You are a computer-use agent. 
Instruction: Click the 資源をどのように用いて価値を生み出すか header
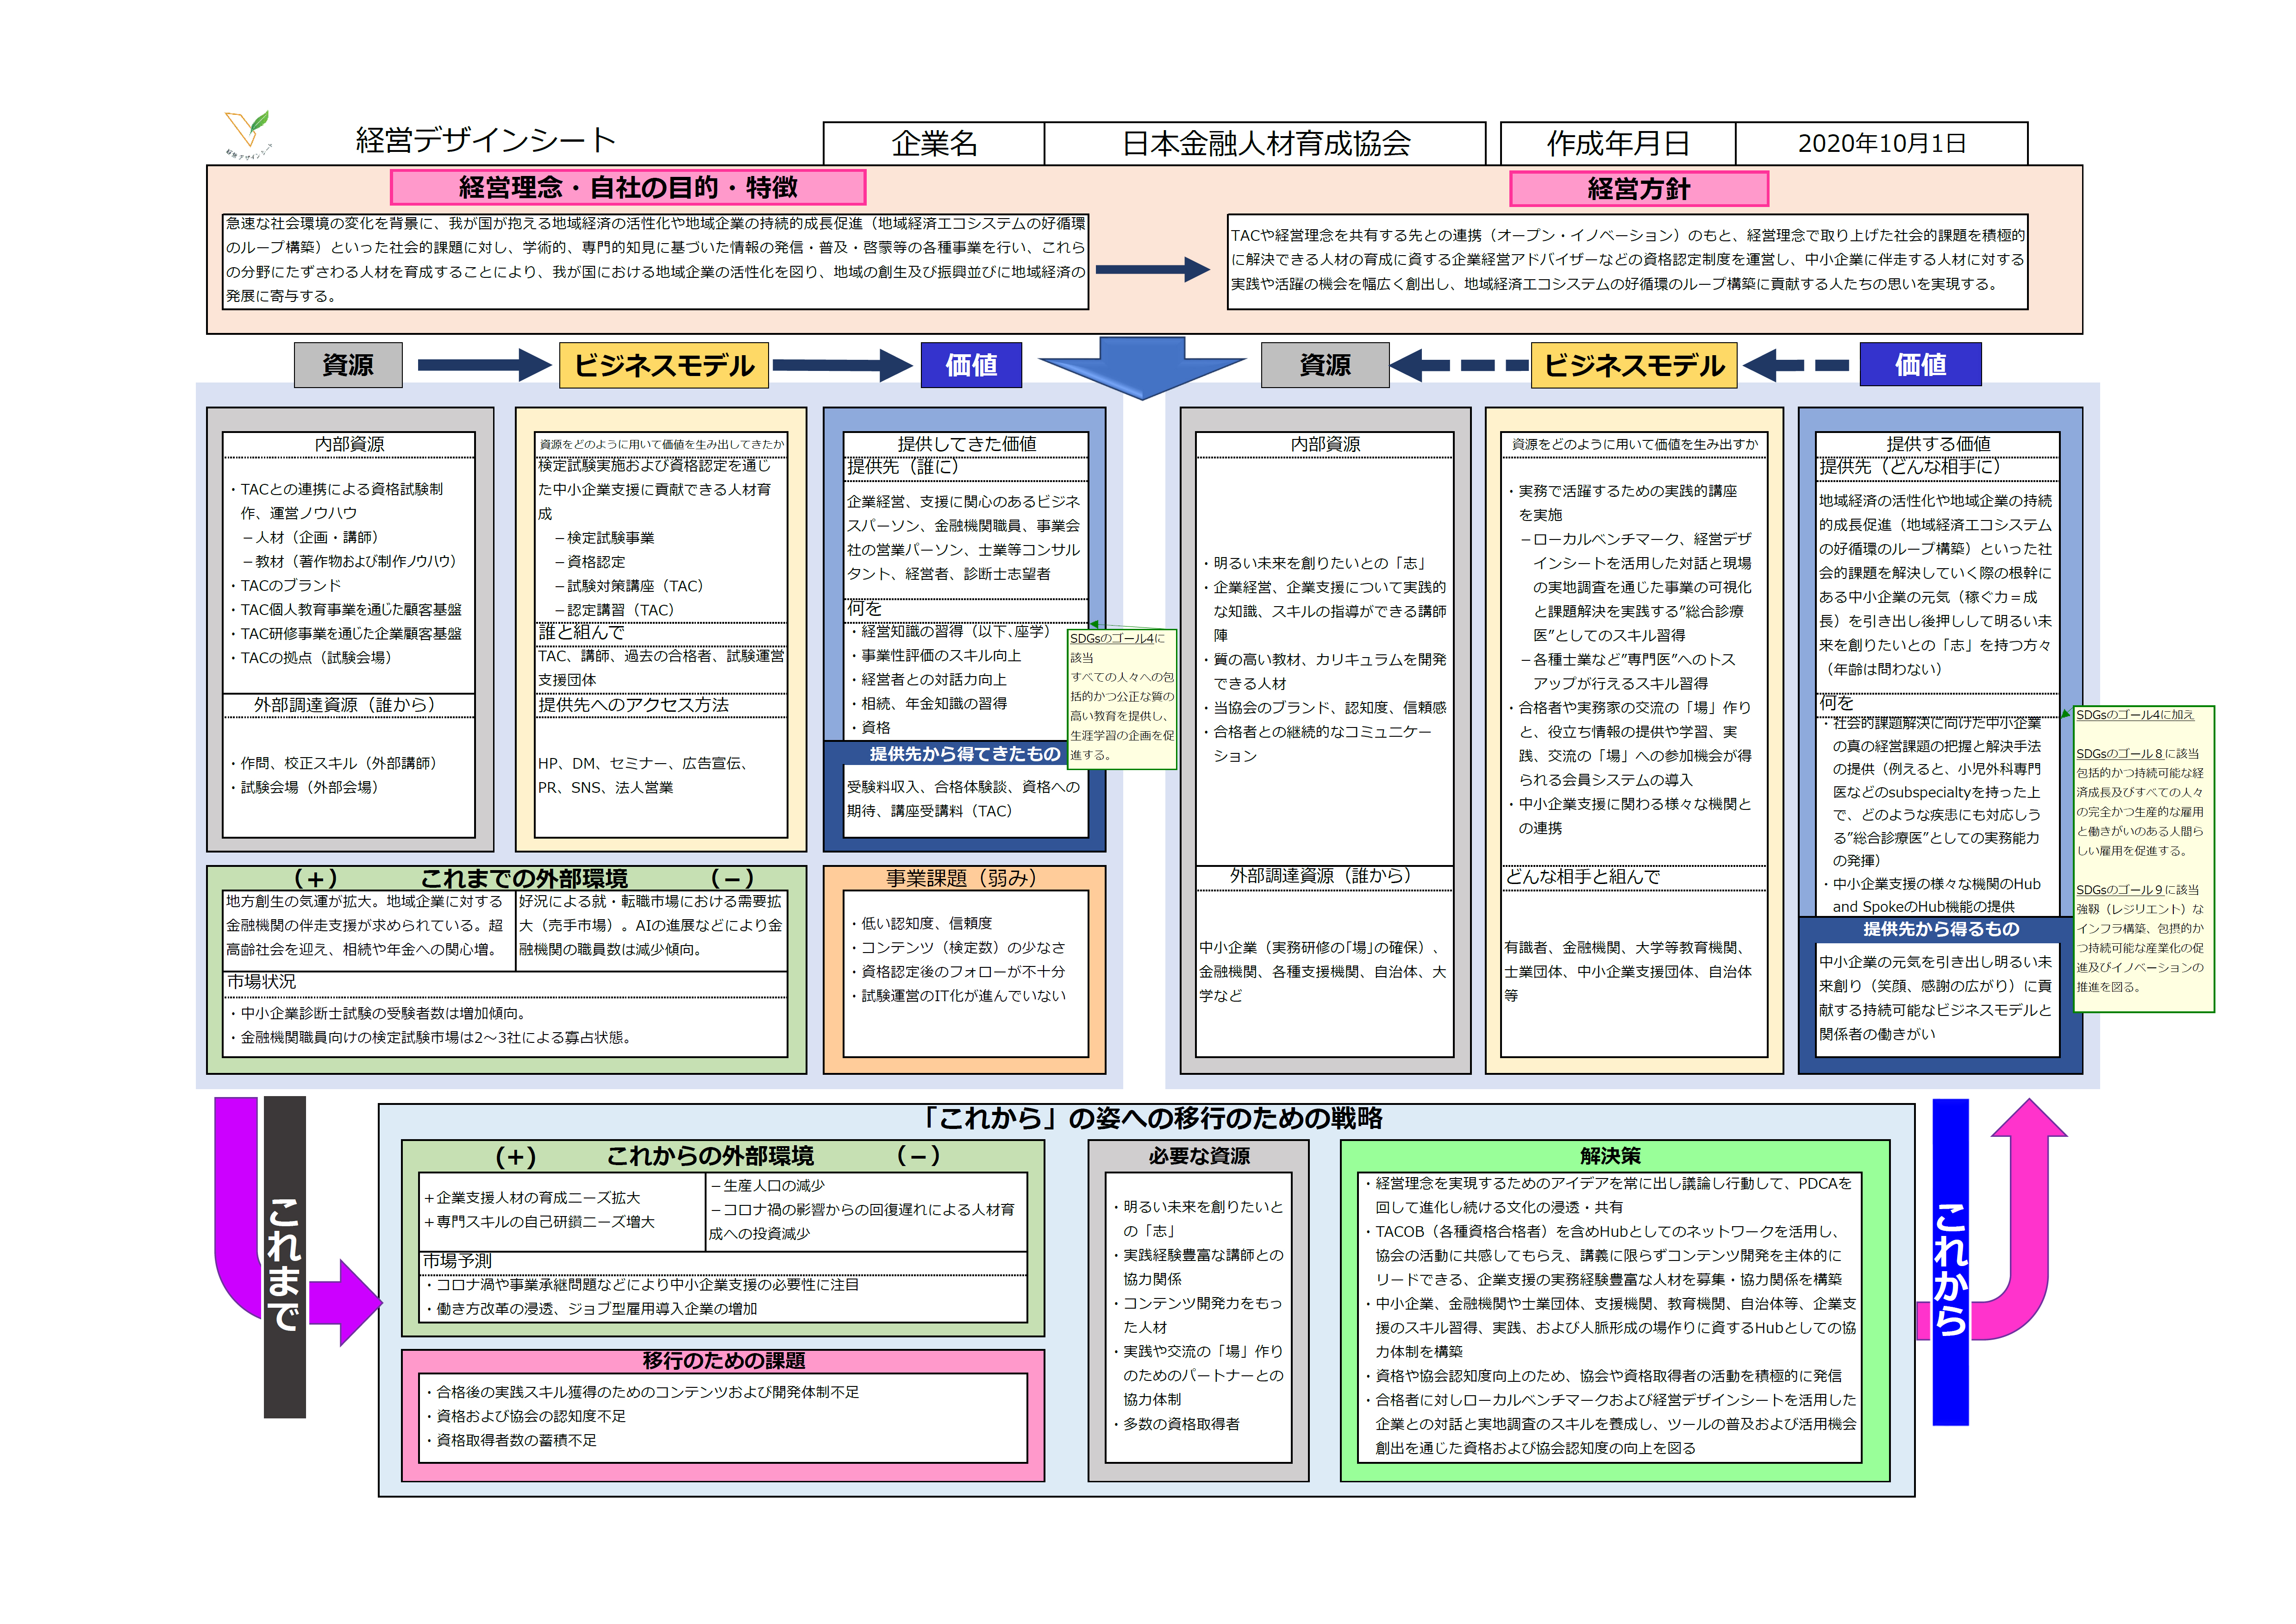(x=1634, y=444)
